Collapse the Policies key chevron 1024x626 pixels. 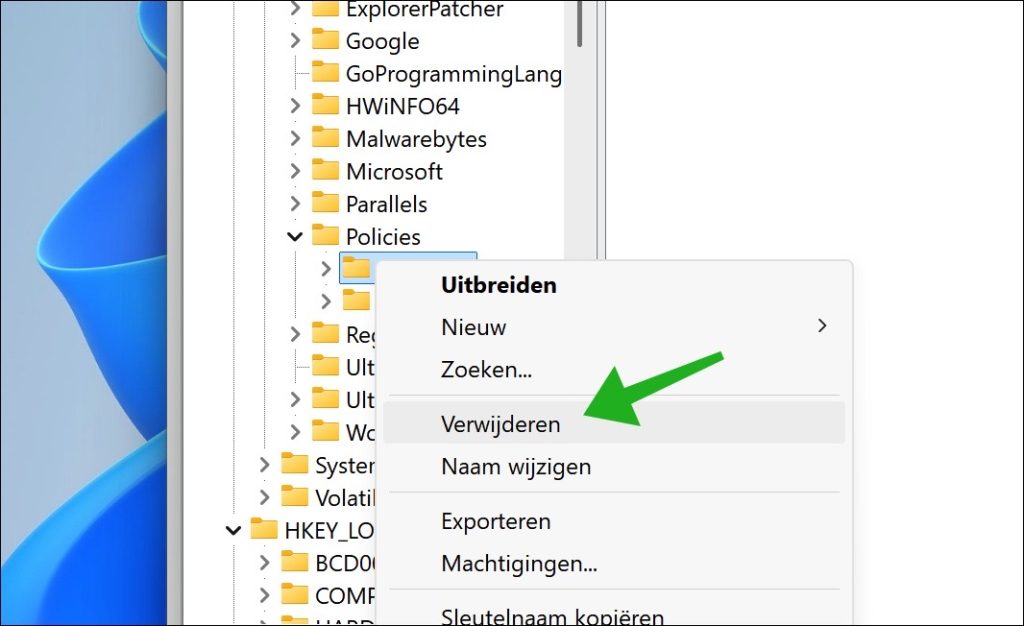point(293,236)
